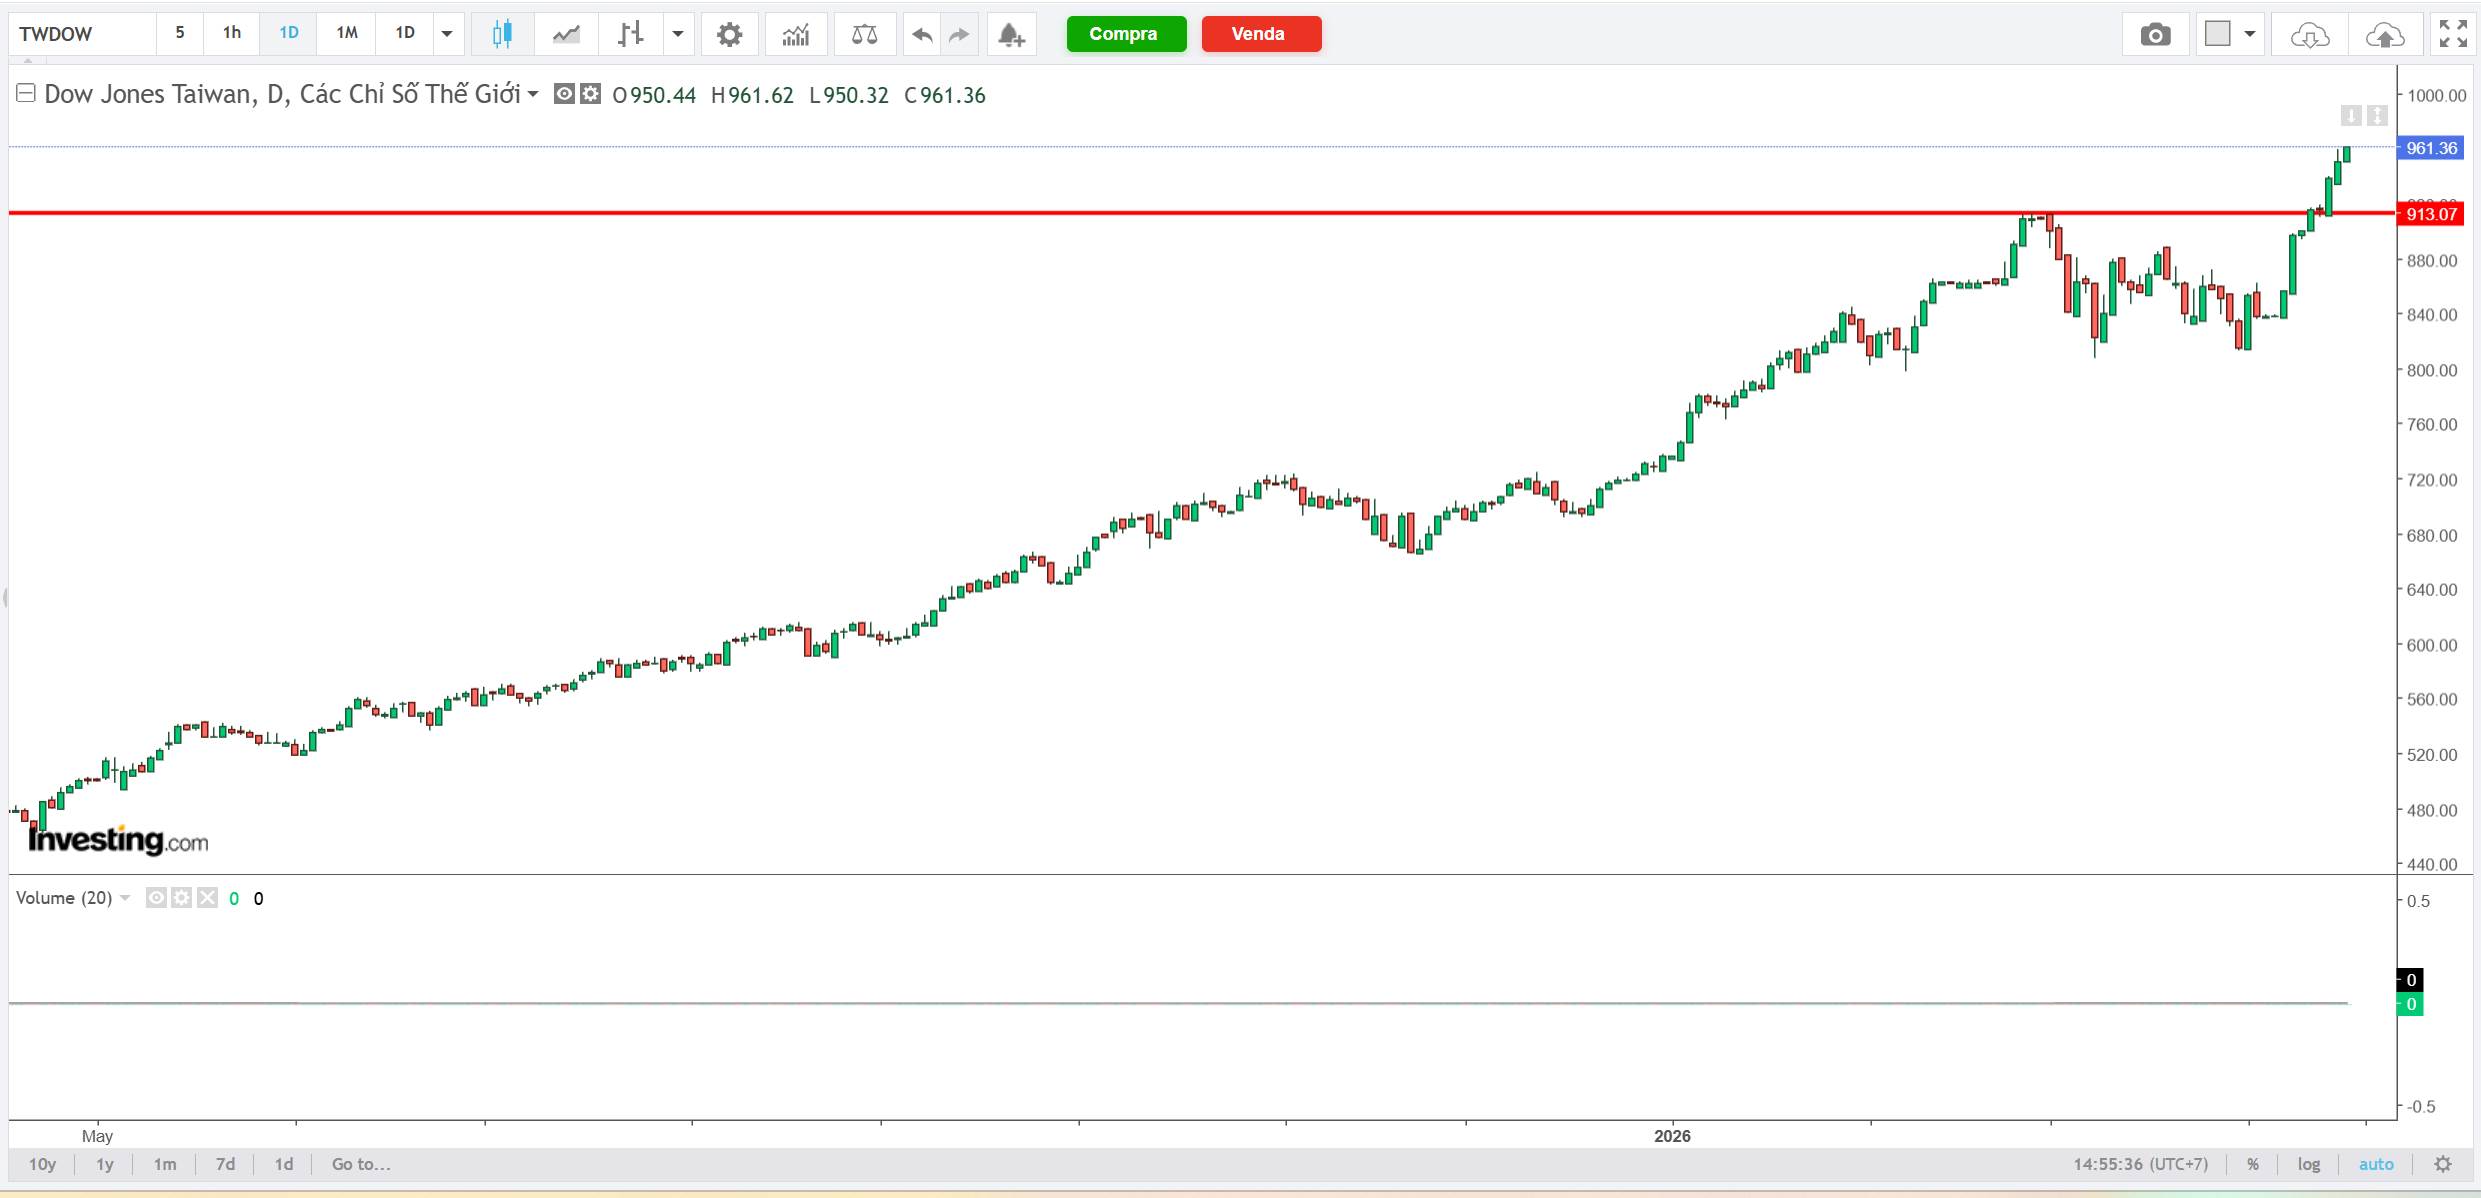Toggle the auto scale option
2481x1198 pixels.
click(2376, 1164)
